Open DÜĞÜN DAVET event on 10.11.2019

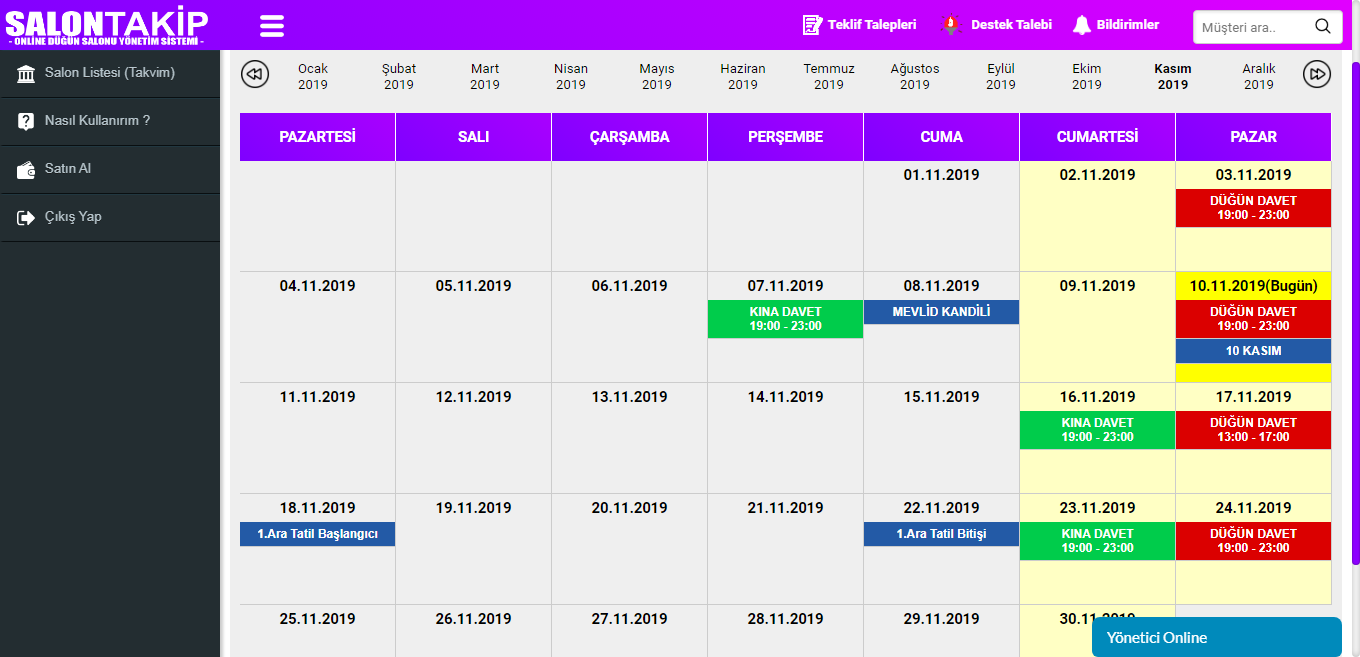[1253, 319]
